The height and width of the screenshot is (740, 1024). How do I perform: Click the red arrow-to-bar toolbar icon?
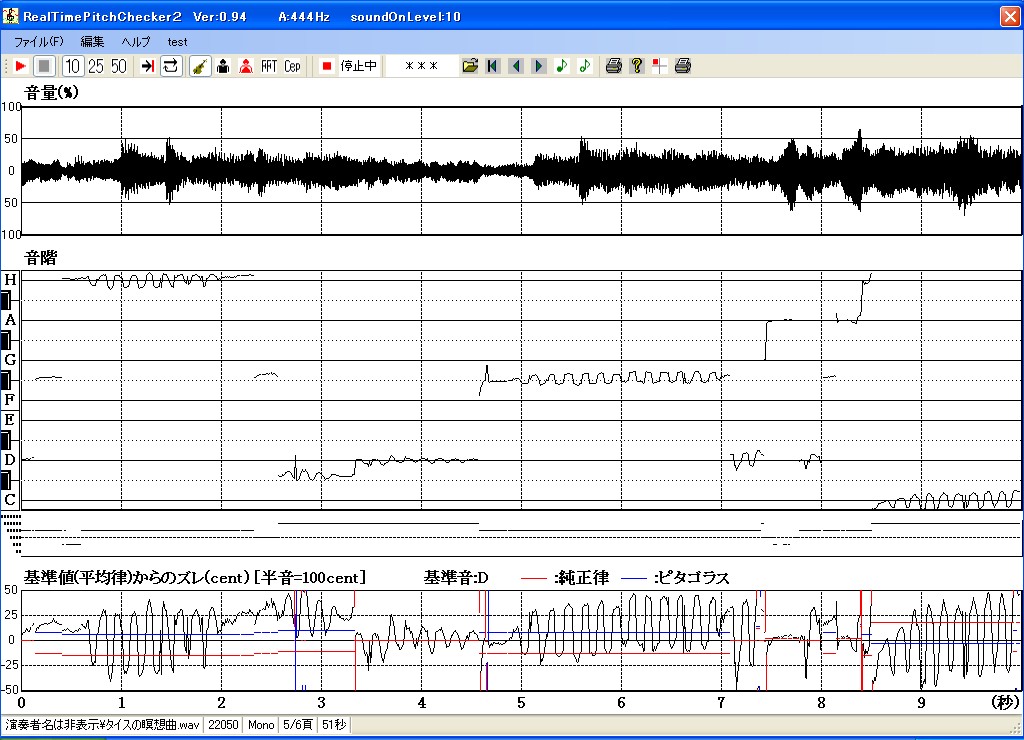point(148,66)
